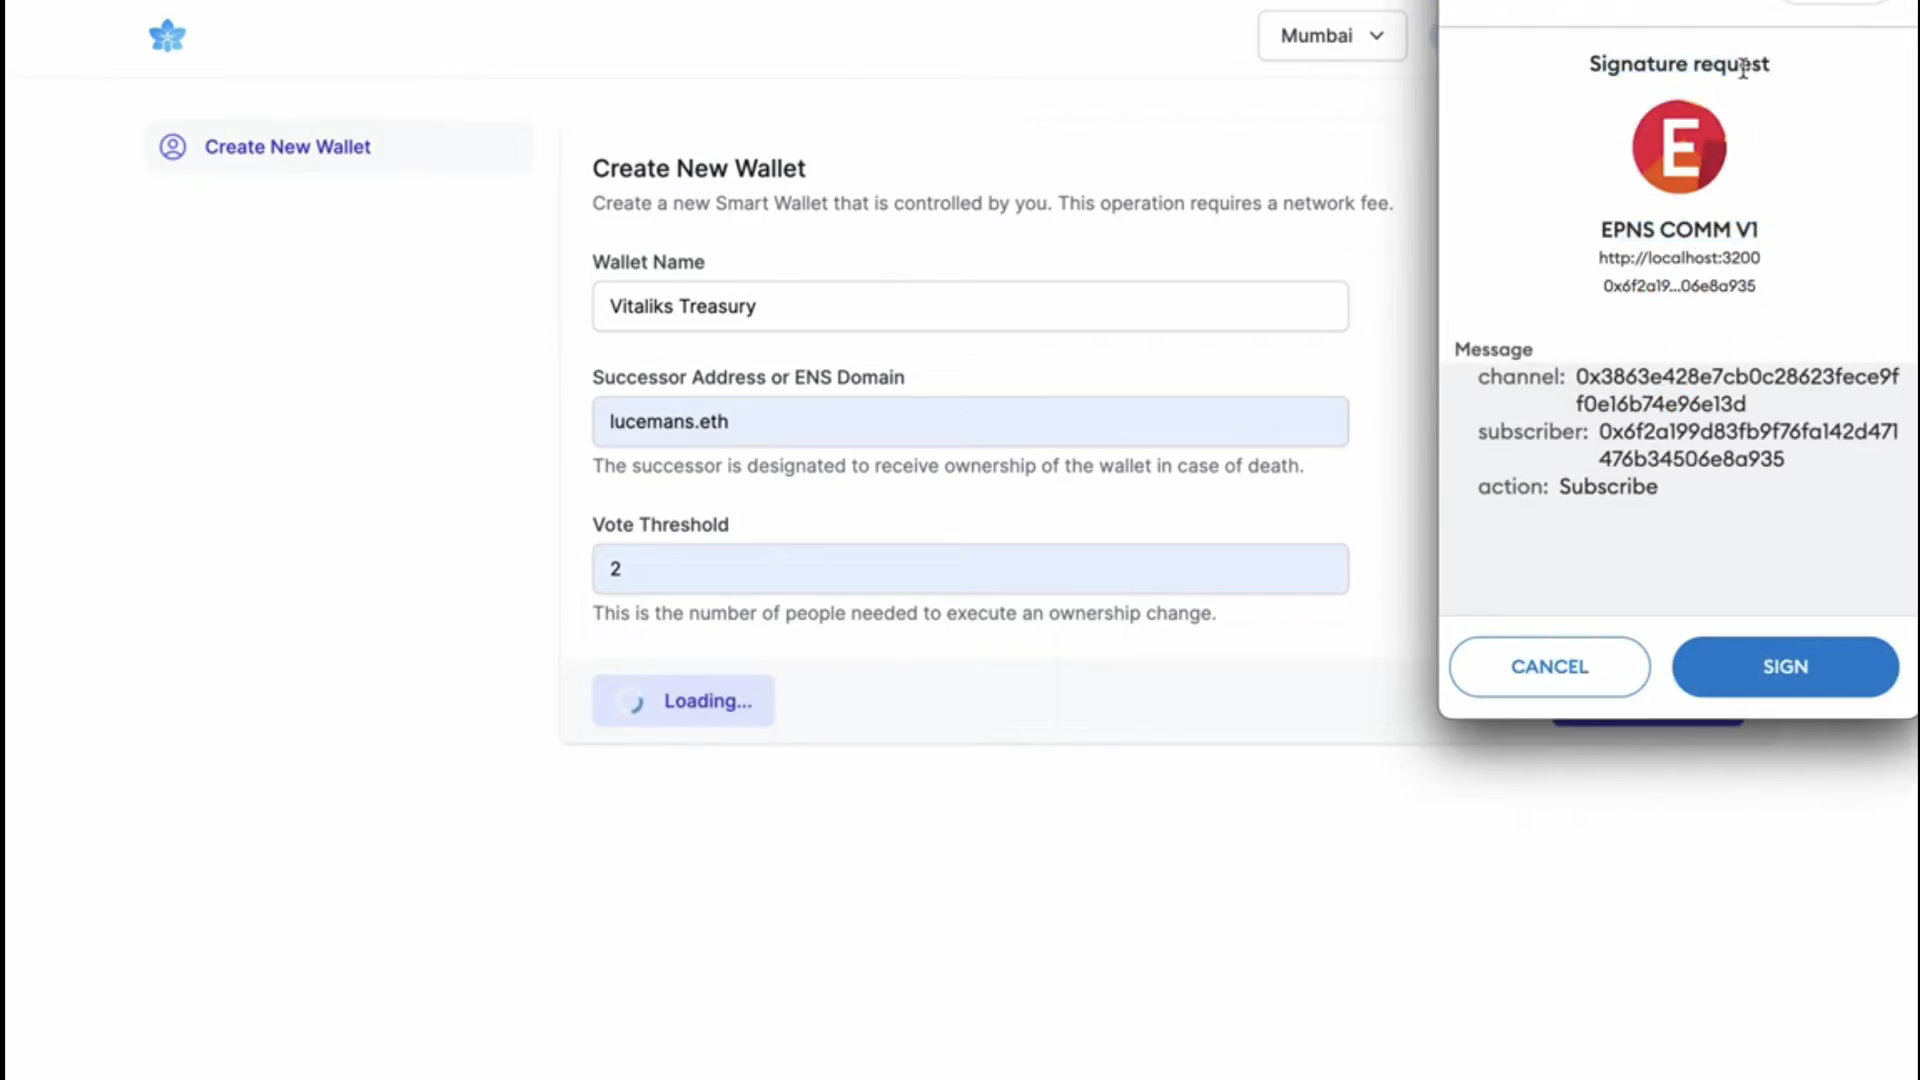This screenshot has height=1080, width=1920.
Task: Click the Successor Address or ENS Domain label
Action: point(748,378)
